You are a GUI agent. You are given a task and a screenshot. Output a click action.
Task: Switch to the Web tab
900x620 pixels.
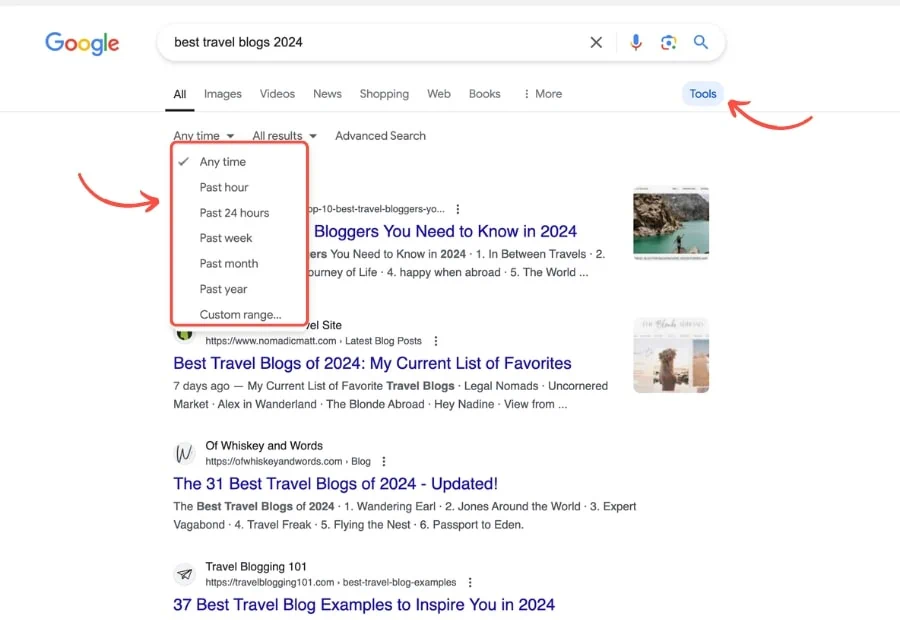point(439,94)
